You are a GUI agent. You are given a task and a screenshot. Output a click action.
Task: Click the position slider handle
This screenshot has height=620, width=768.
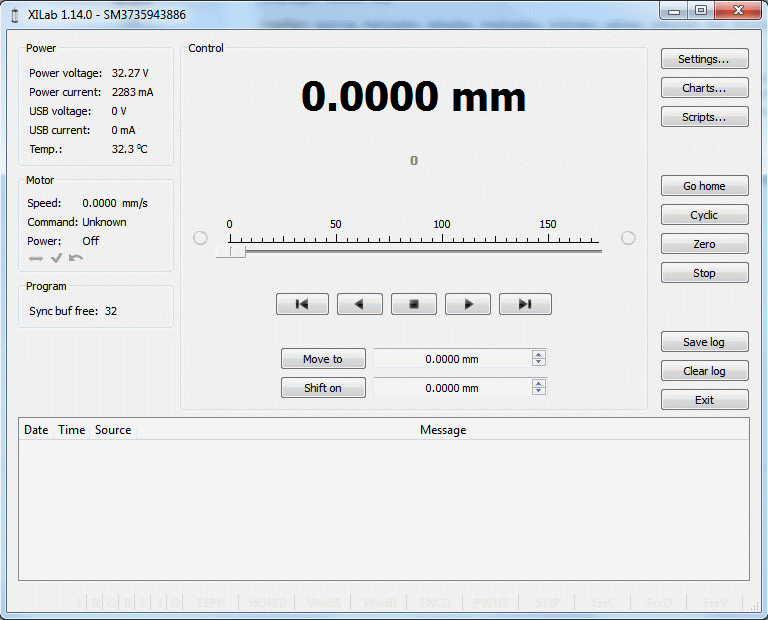click(237, 251)
